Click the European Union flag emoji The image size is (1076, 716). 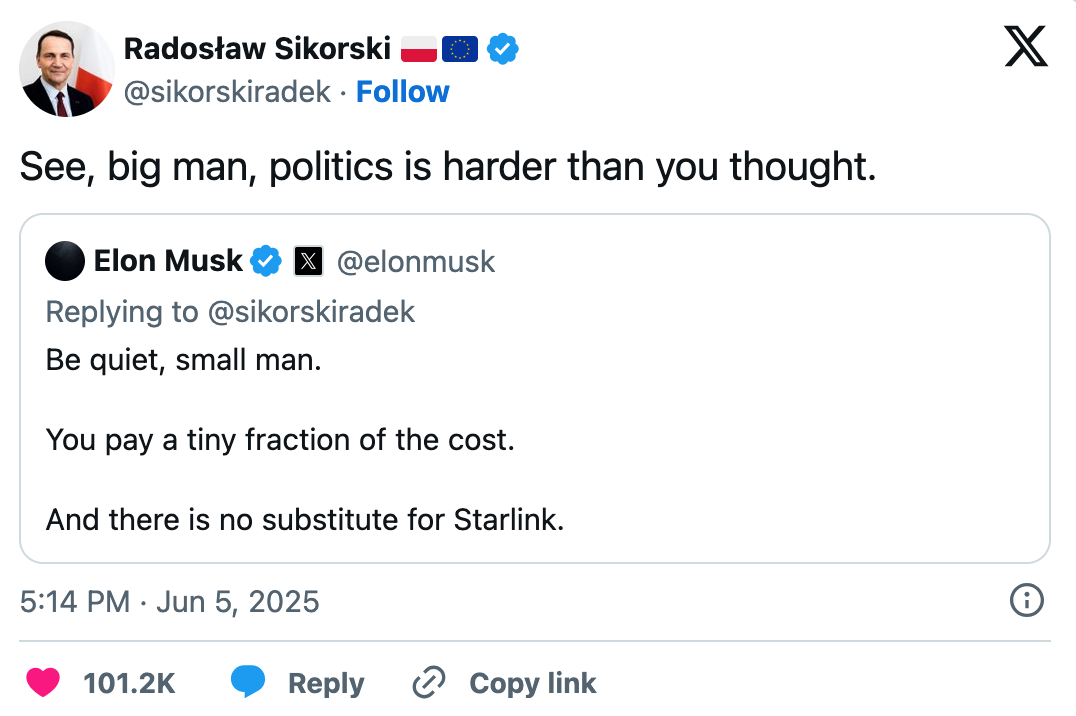click(460, 47)
